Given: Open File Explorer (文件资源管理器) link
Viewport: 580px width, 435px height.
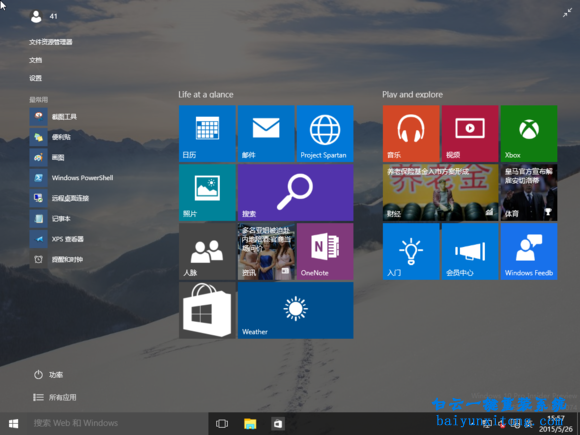Looking at the screenshot, I should point(51,42).
